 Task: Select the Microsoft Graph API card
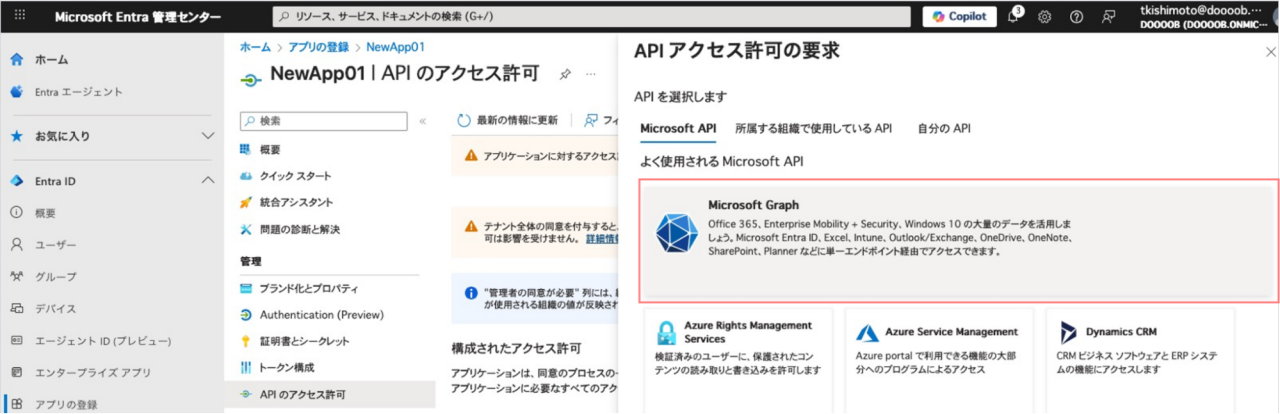click(x=958, y=241)
